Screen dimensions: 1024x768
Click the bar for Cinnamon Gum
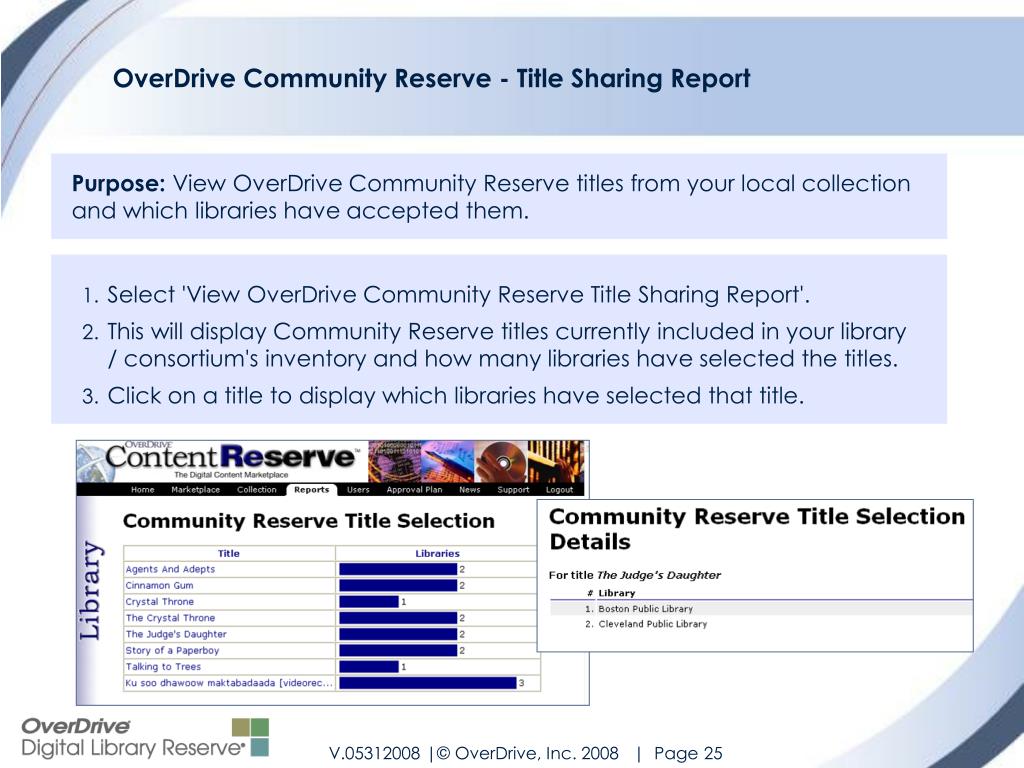click(x=398, y=586)
